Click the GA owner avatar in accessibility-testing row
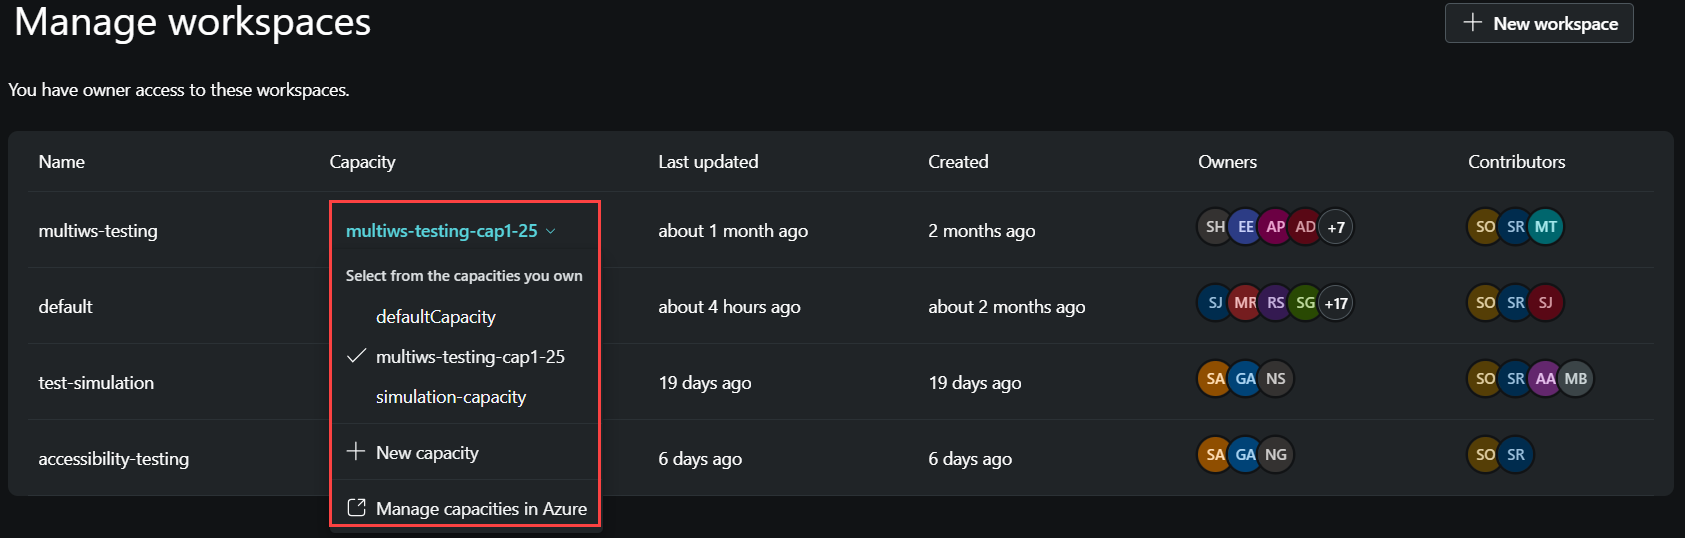 click(1245, 455)
